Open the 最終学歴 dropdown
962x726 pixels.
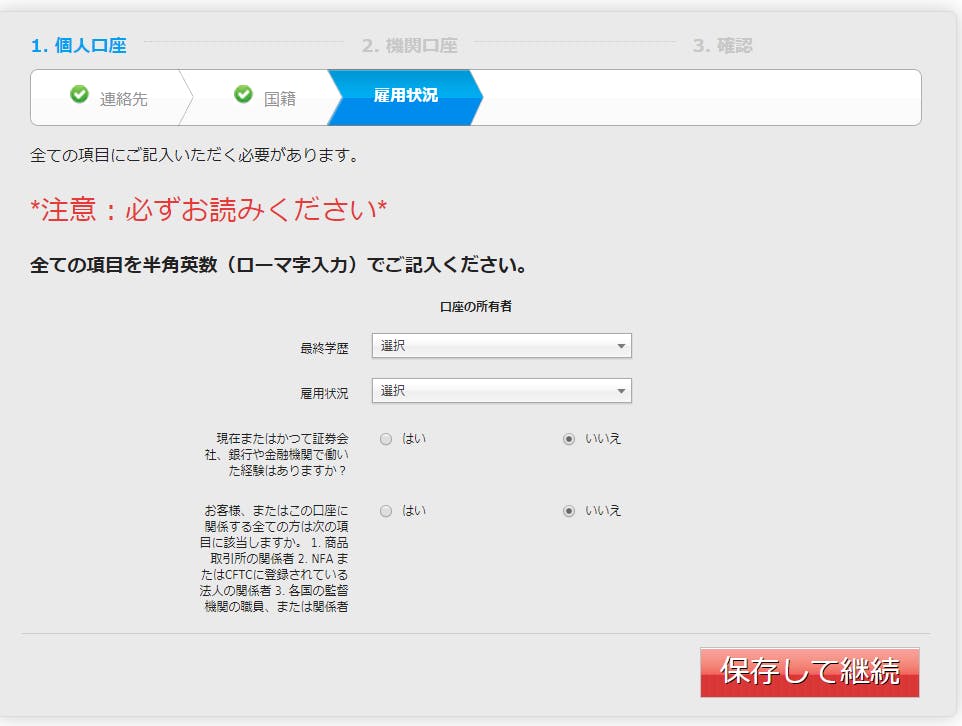click(501, 346)
